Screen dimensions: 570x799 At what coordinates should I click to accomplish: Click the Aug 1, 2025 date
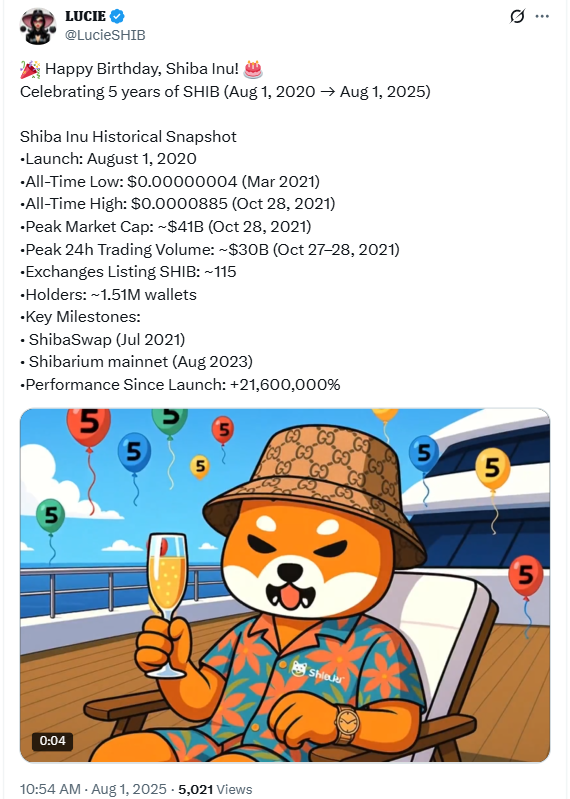tap(129, 789)
